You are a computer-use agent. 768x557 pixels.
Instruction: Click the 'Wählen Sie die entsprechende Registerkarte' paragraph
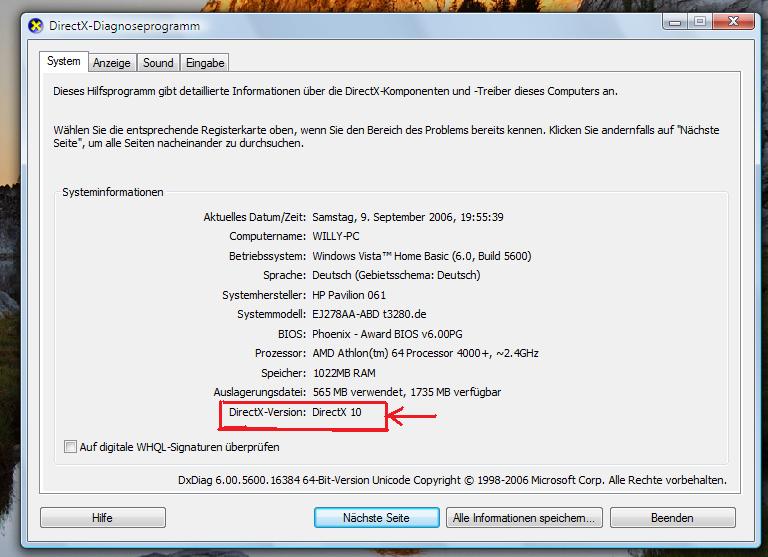click(386, 137)
